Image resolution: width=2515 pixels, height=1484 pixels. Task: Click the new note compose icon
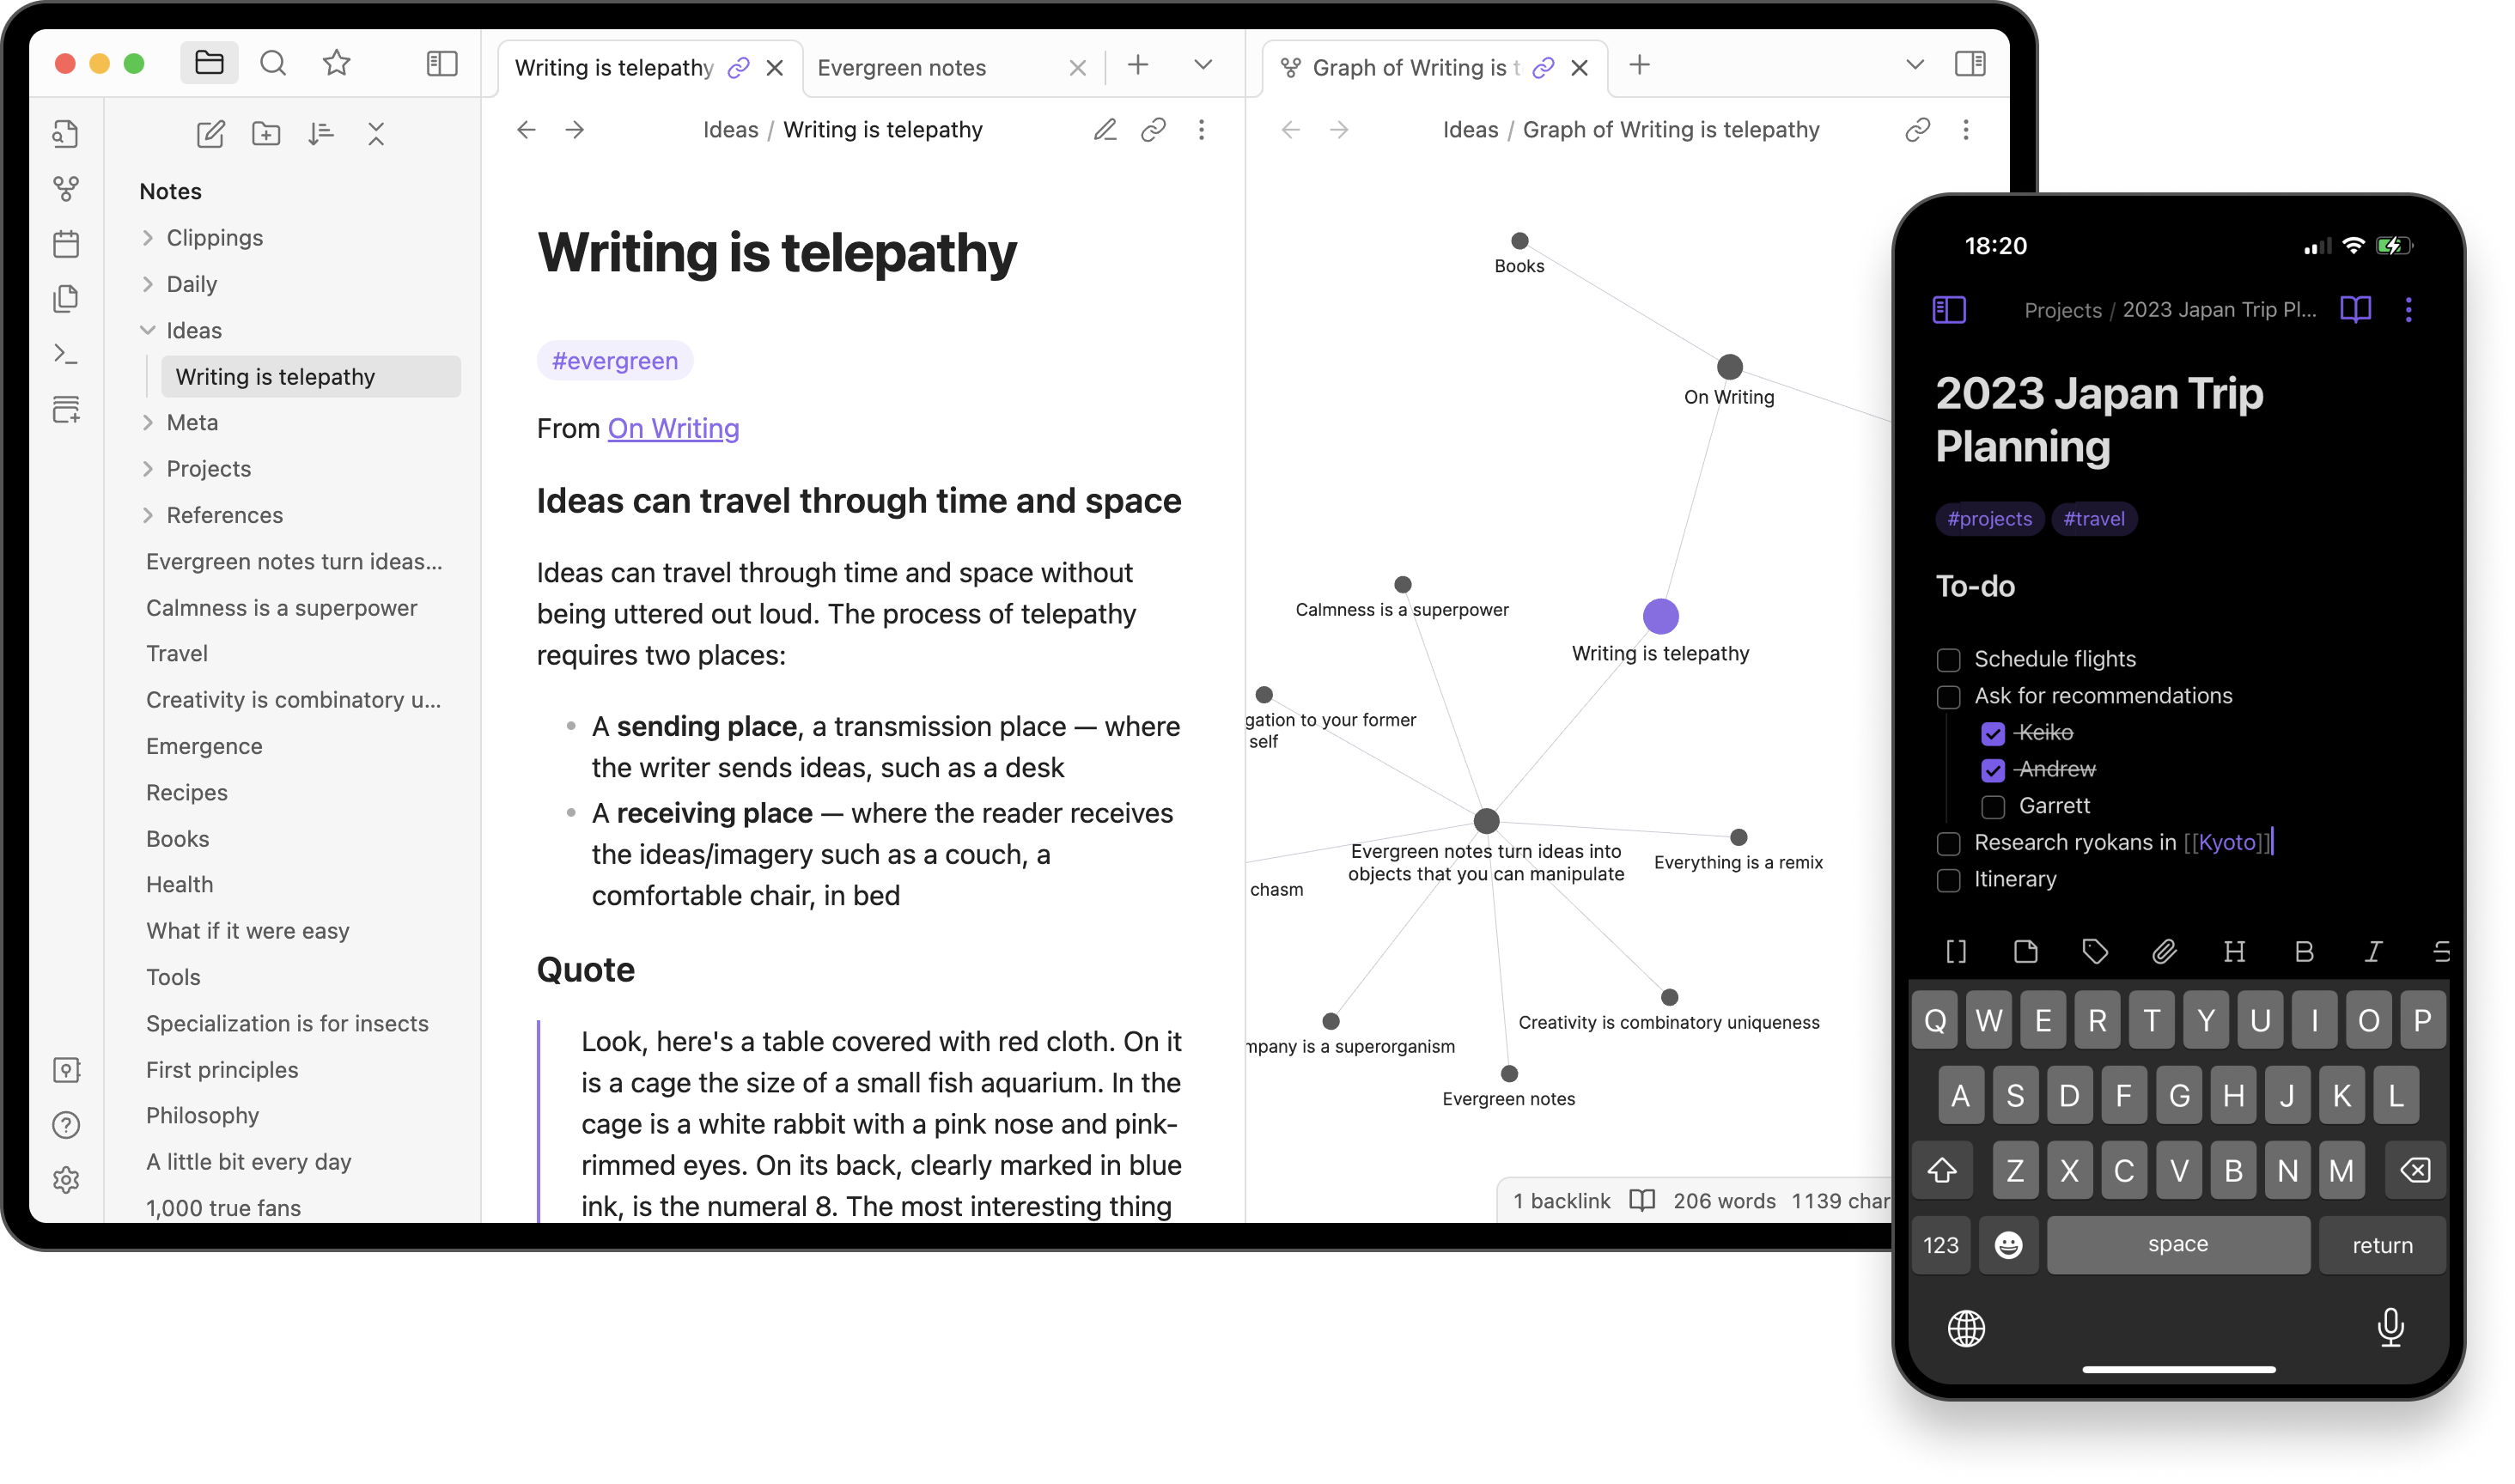click(x=209, y=132)
